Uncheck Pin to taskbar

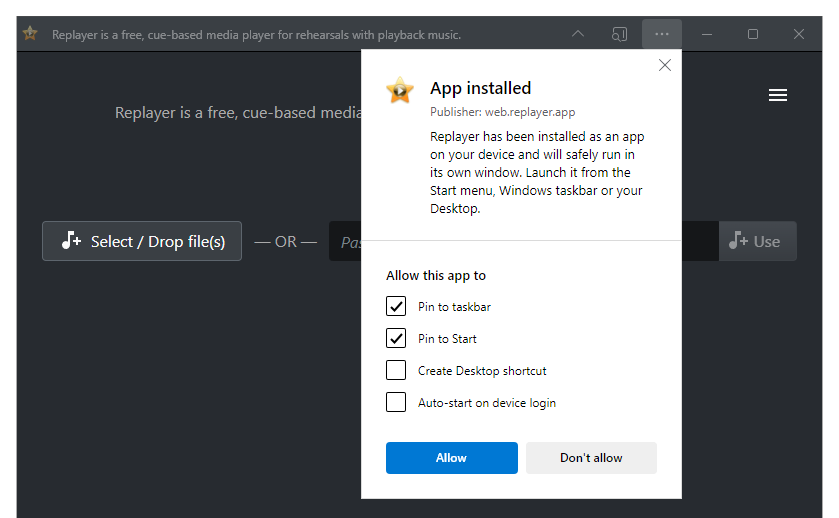[x=396, y=307]
